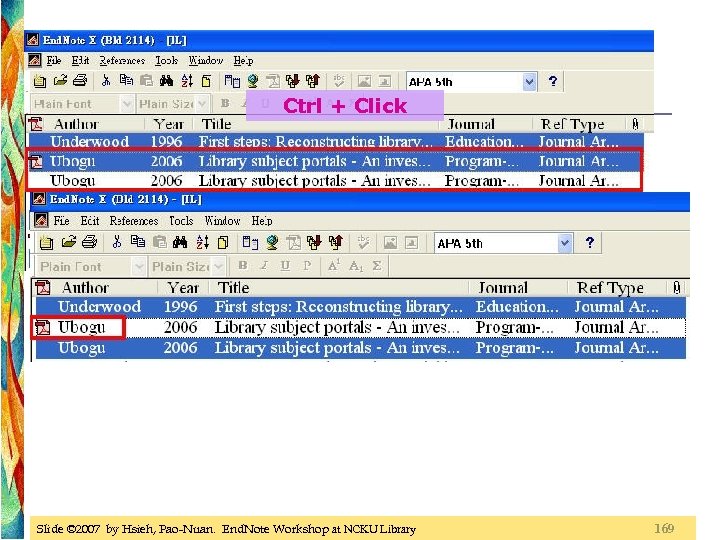The image size is (720, 540).
Task: Click globe Connect icon in upper window
Action: point(253,81)
